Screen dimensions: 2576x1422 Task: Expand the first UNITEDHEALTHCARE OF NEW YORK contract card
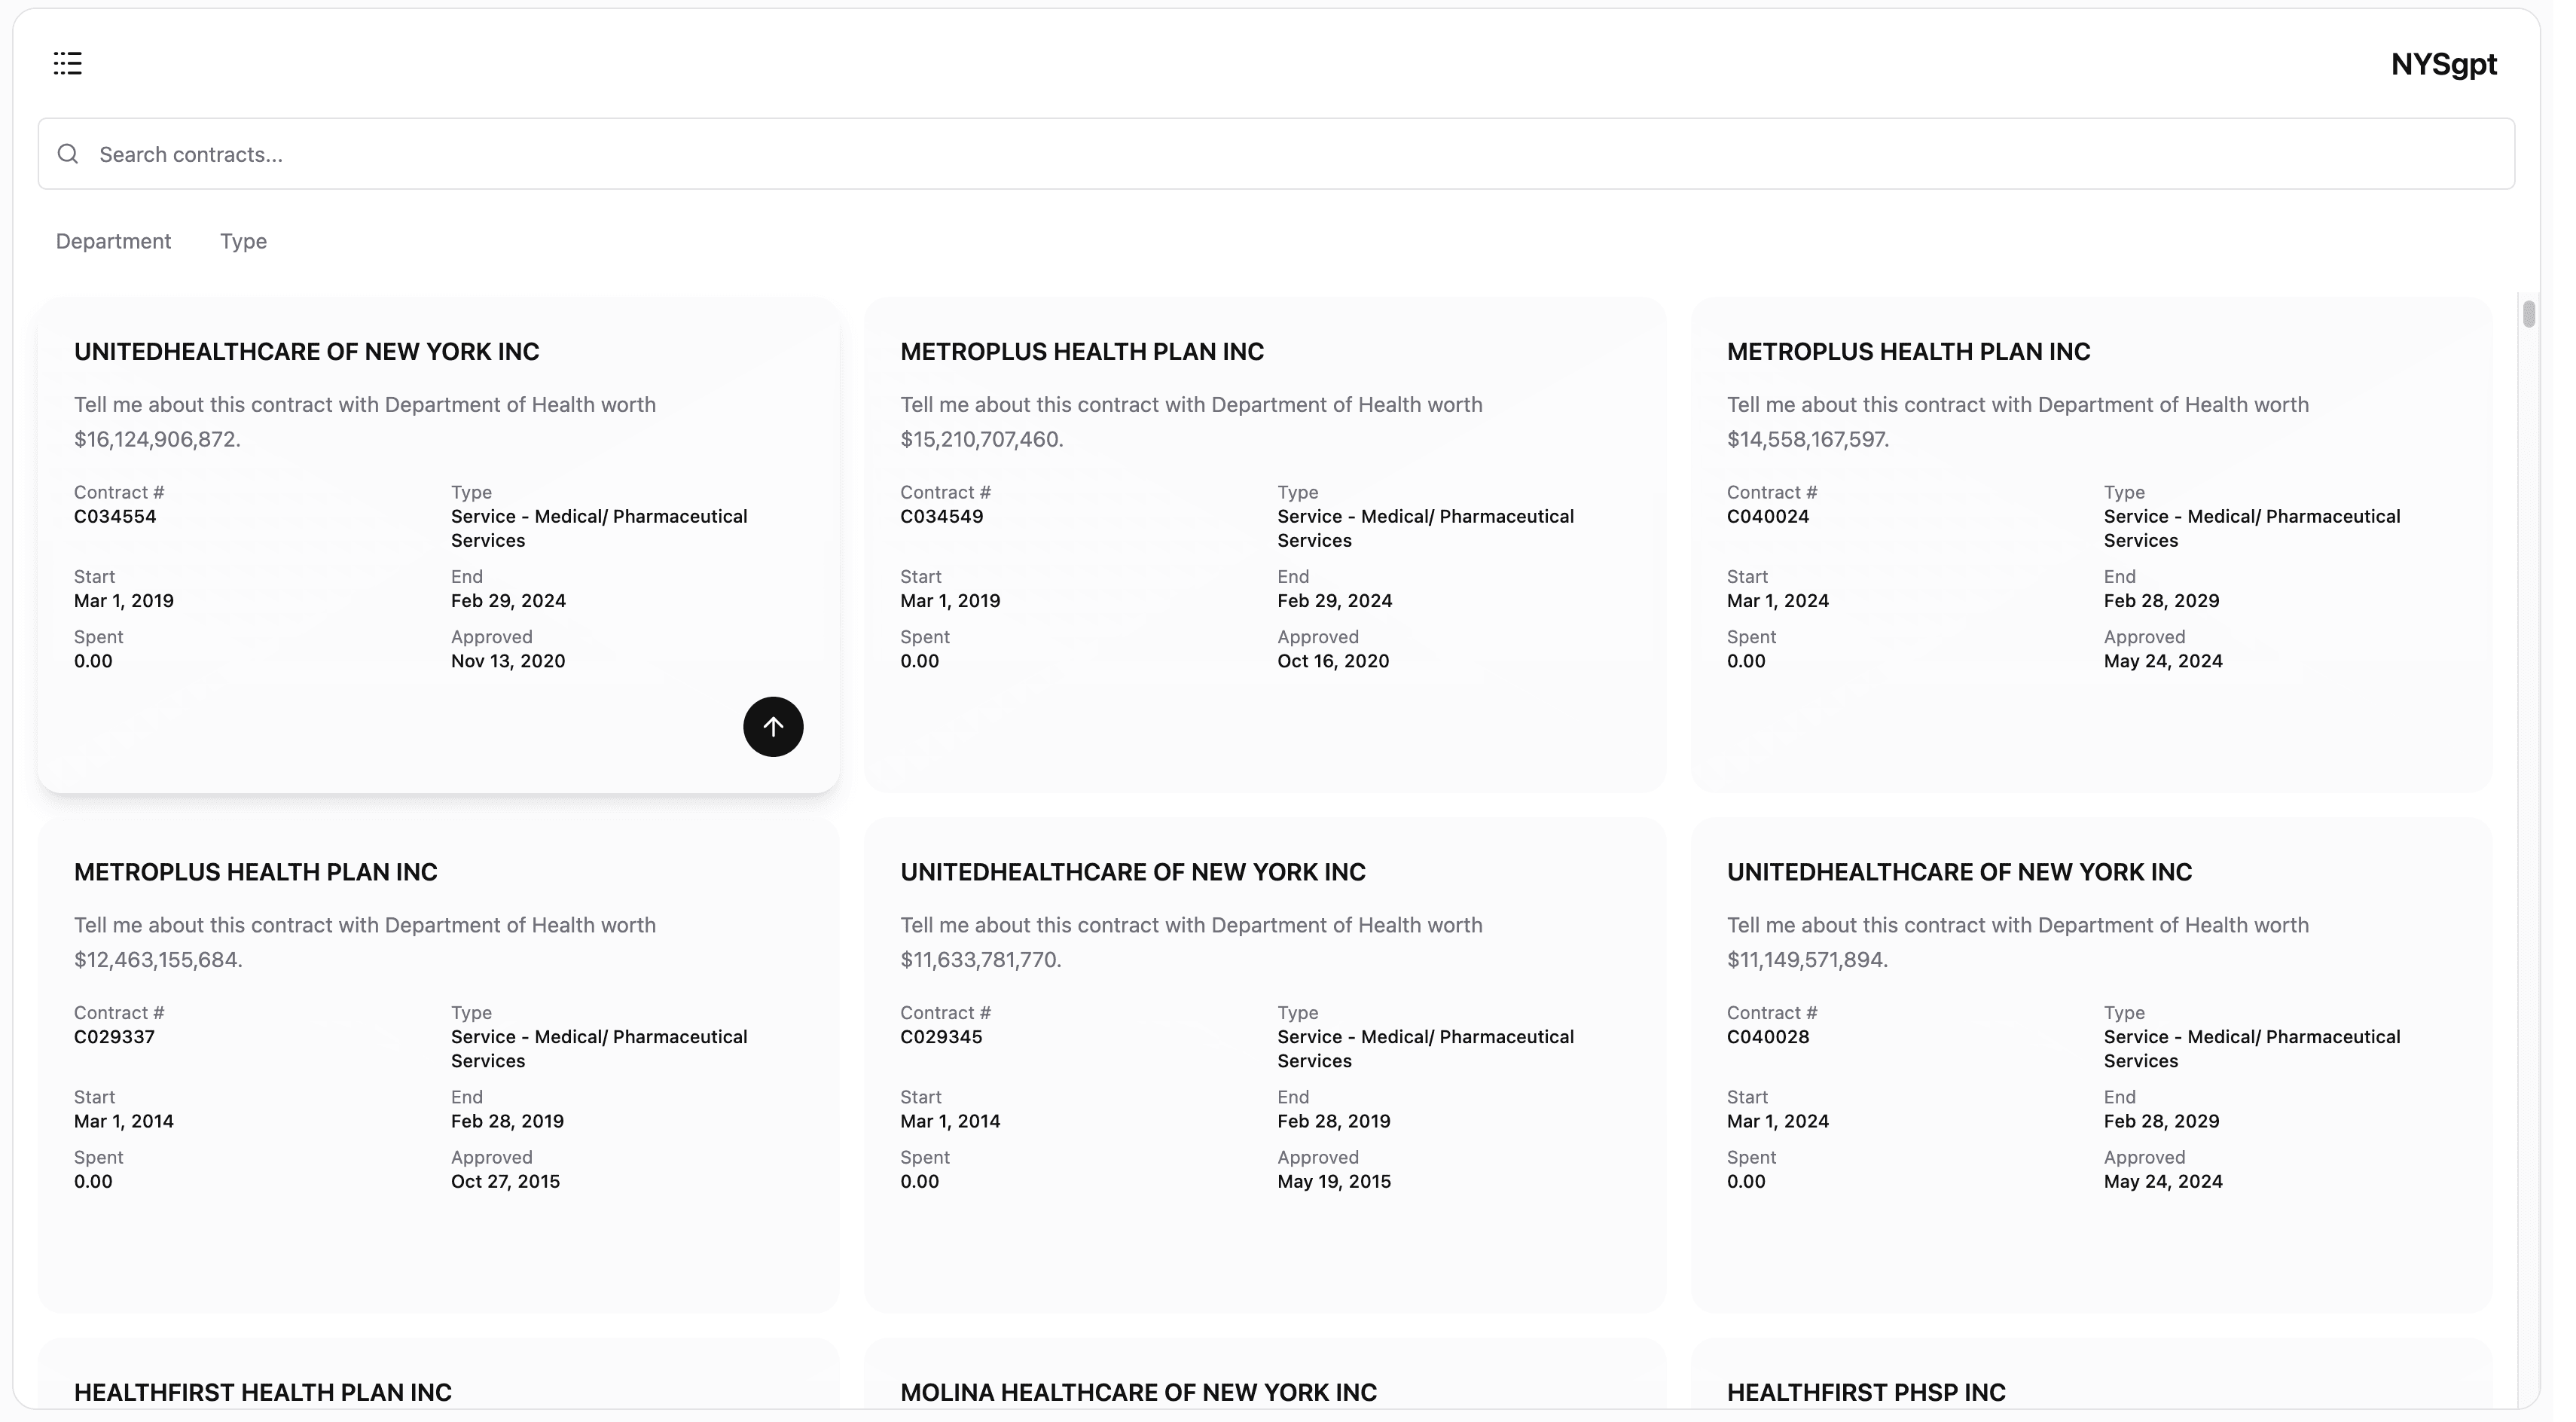pos(438,545)
